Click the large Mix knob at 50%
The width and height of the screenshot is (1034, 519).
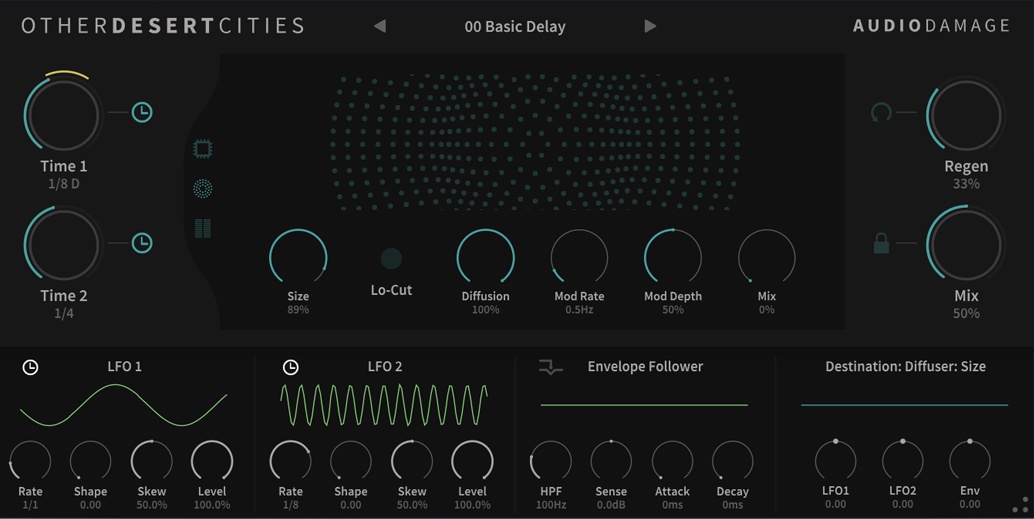coord(966,245)
